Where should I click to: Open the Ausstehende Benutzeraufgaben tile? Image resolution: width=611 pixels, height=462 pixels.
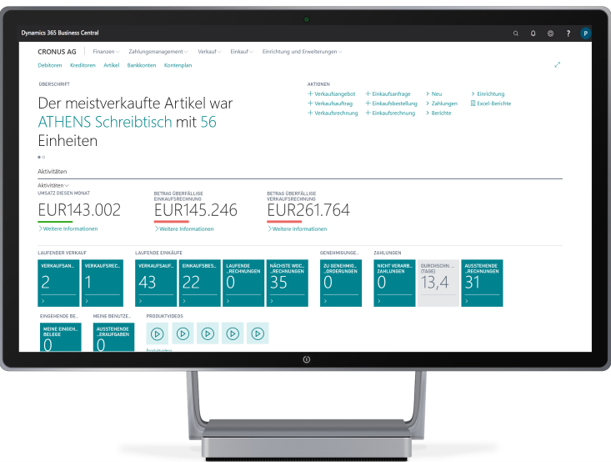(114, 337)
